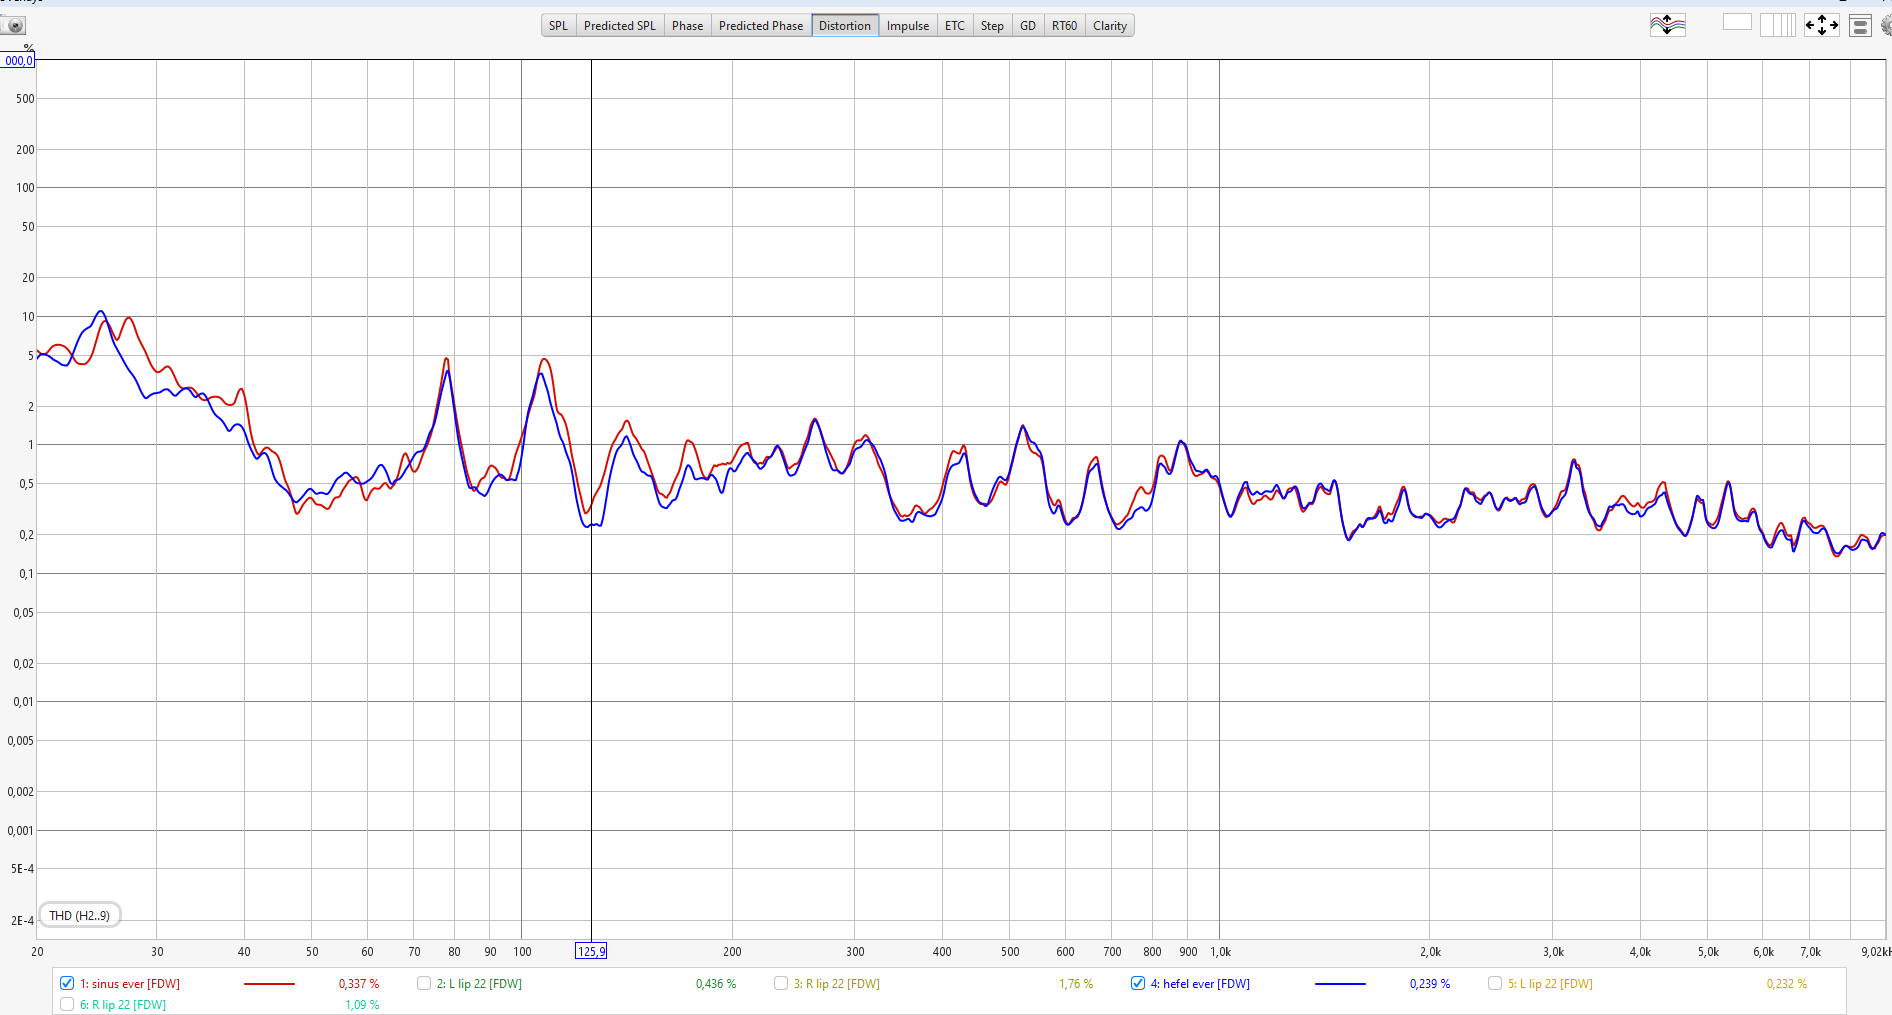Click the '0,239 %' value for hefel ever
This screenshot has height=1015, width=1892.
click(x=1430, y=984)
